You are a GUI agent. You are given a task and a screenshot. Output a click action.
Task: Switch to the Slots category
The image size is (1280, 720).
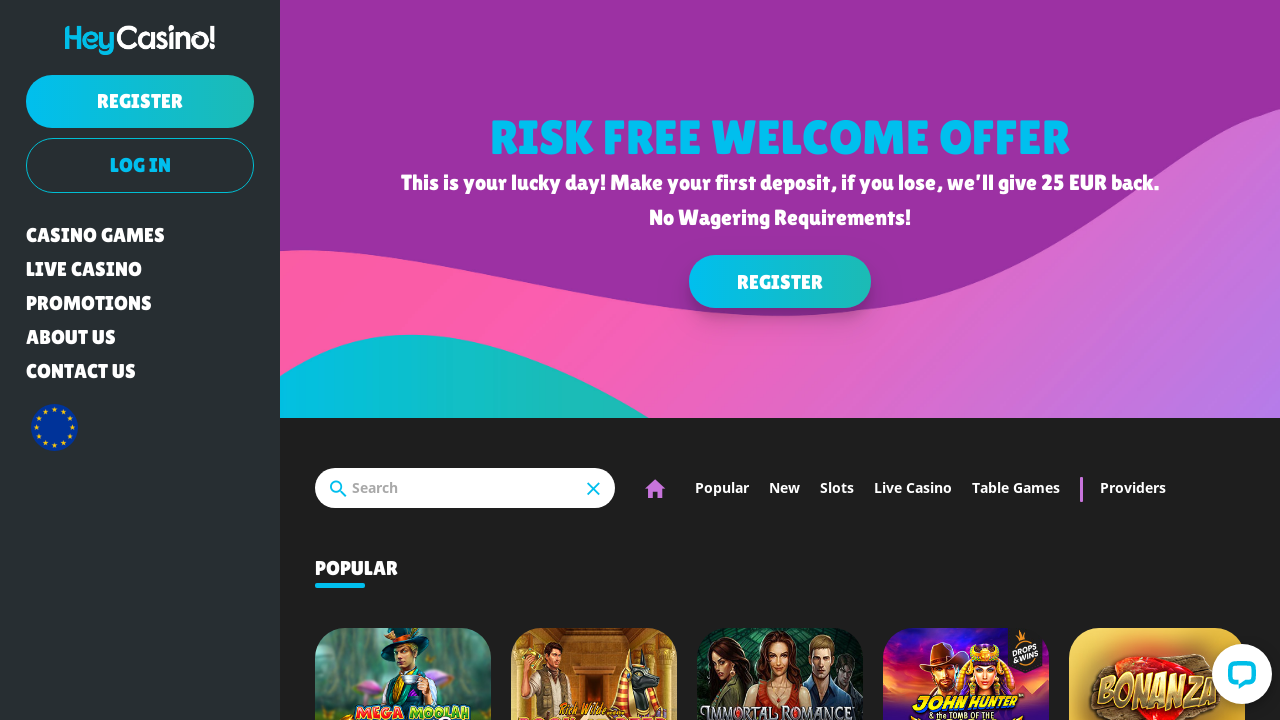(837, 488)
